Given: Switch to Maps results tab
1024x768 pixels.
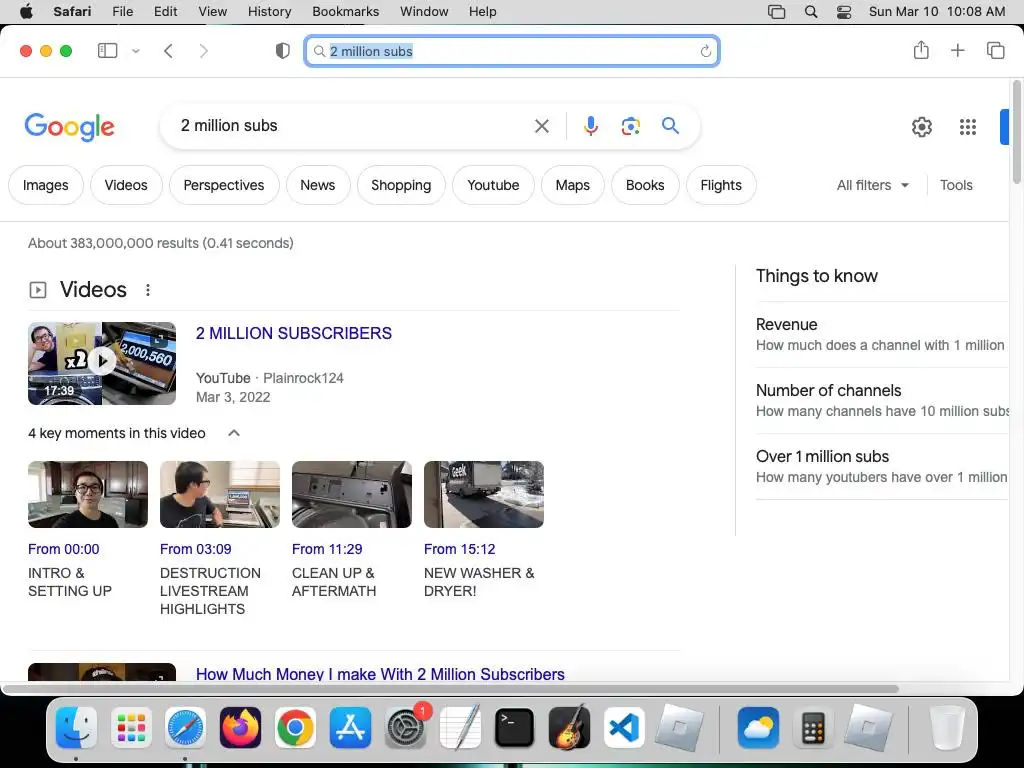Looking at the screenshot, I should click(x=573, y=185).
